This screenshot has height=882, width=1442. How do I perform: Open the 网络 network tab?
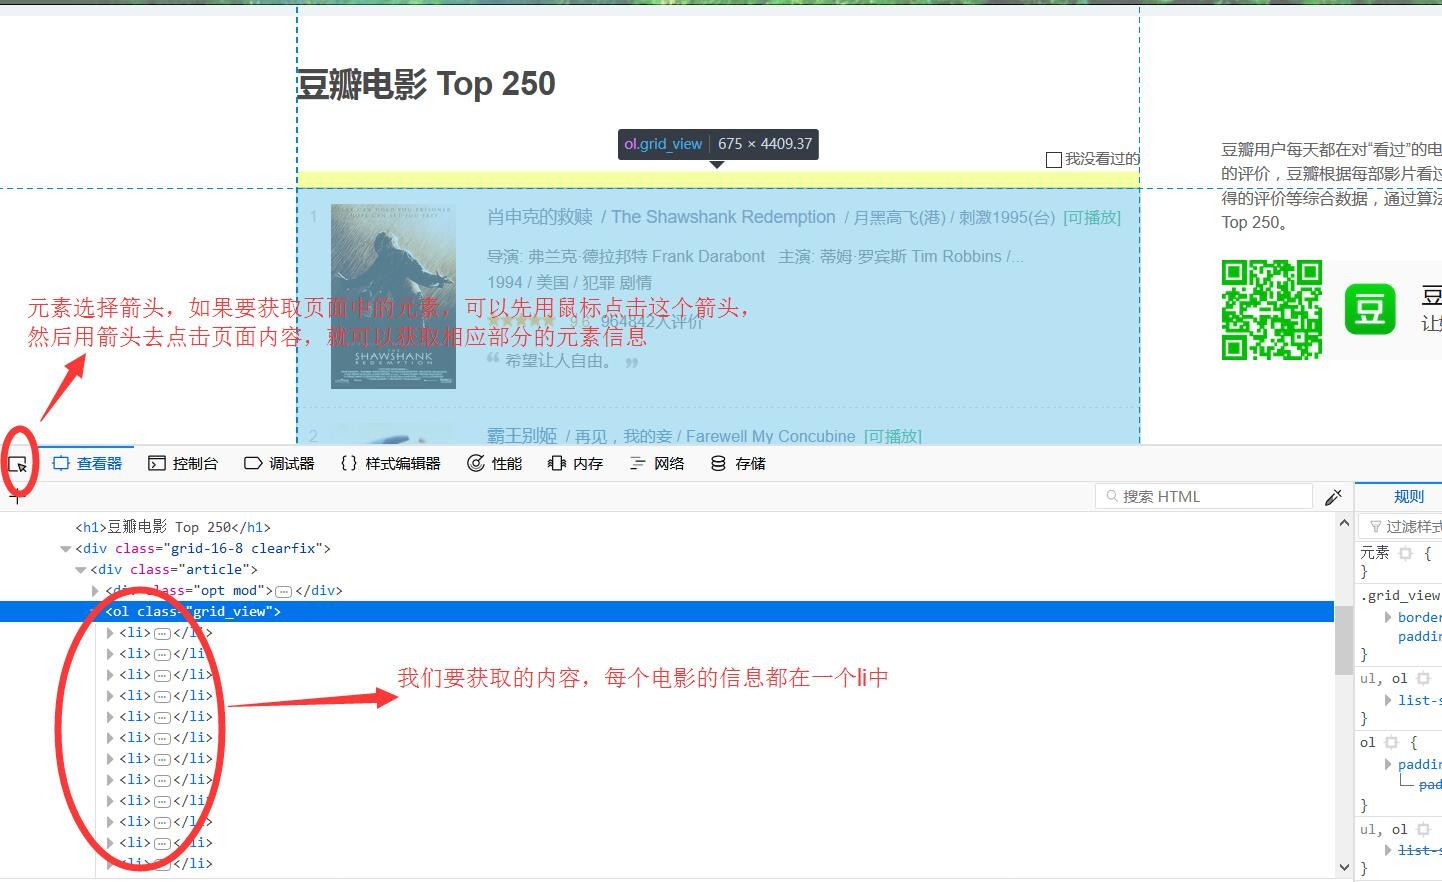657,464
